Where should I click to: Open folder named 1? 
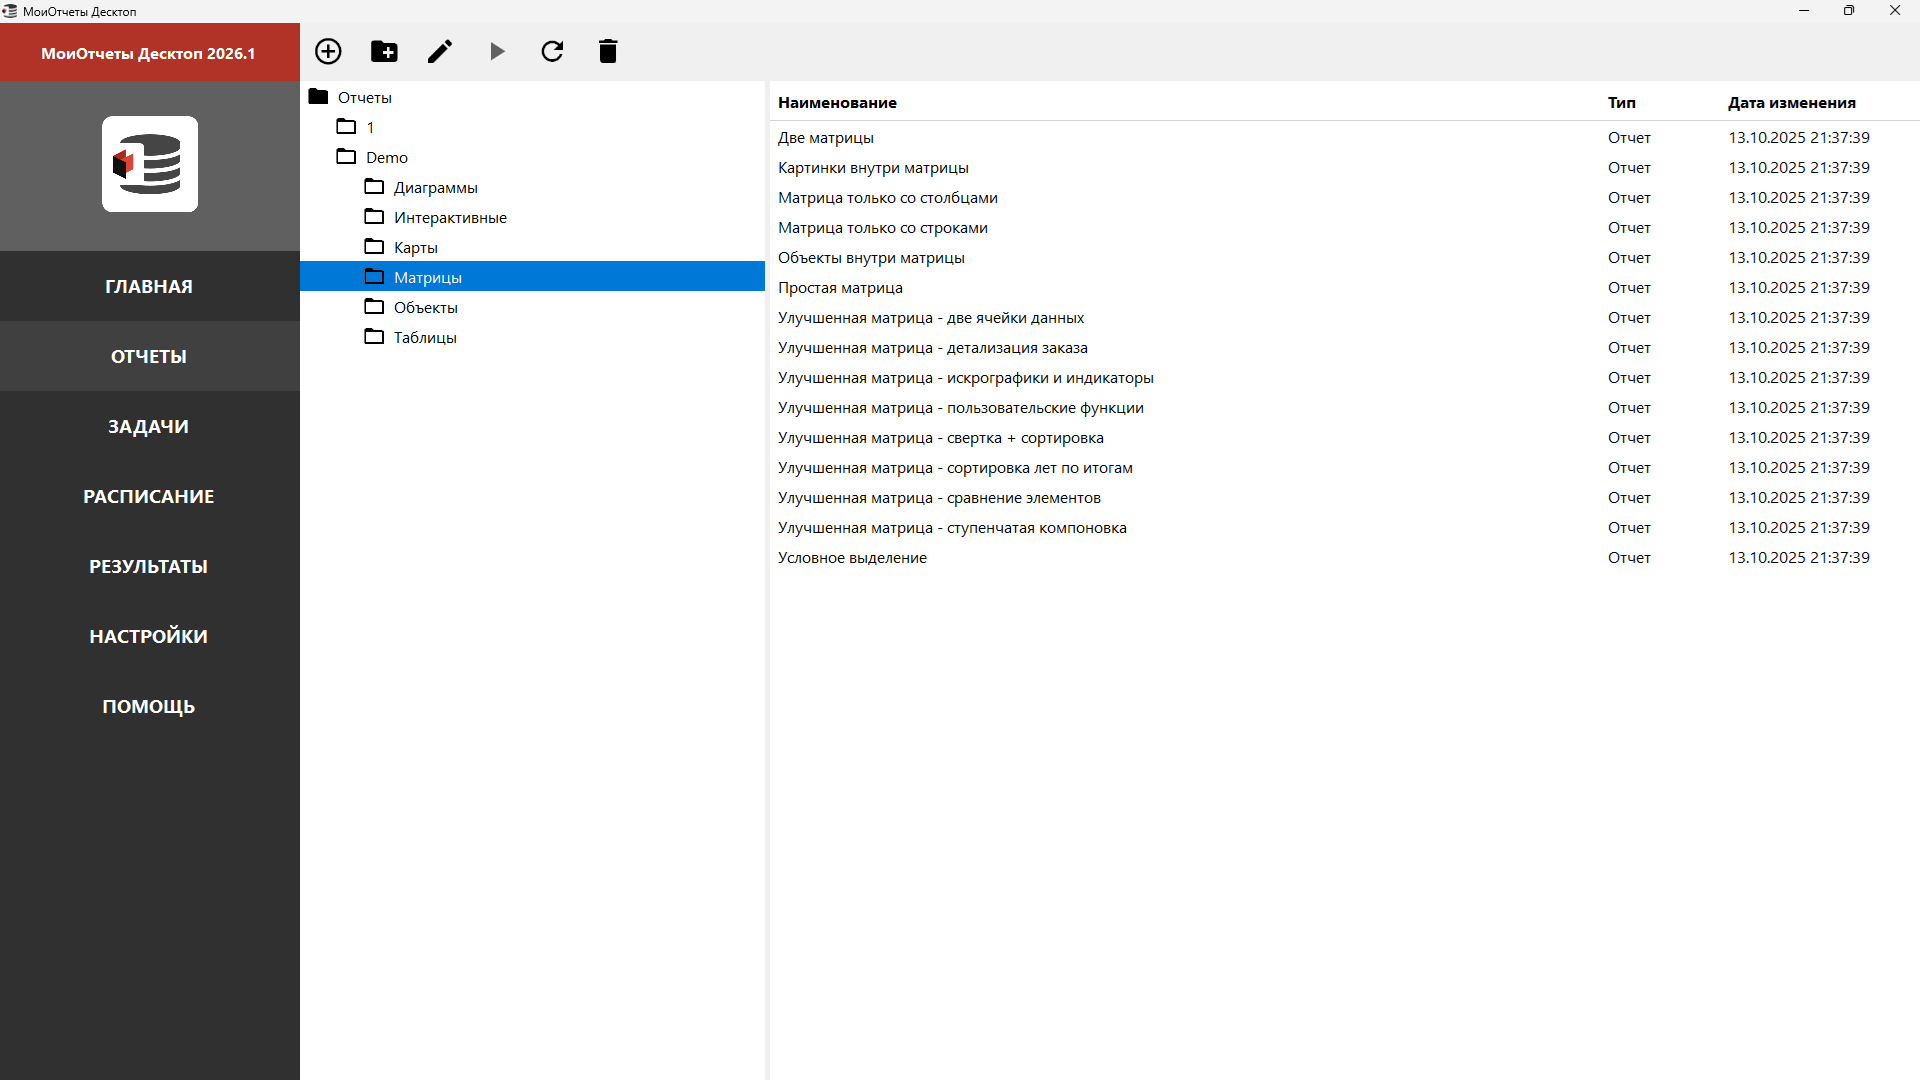point(369,127)
